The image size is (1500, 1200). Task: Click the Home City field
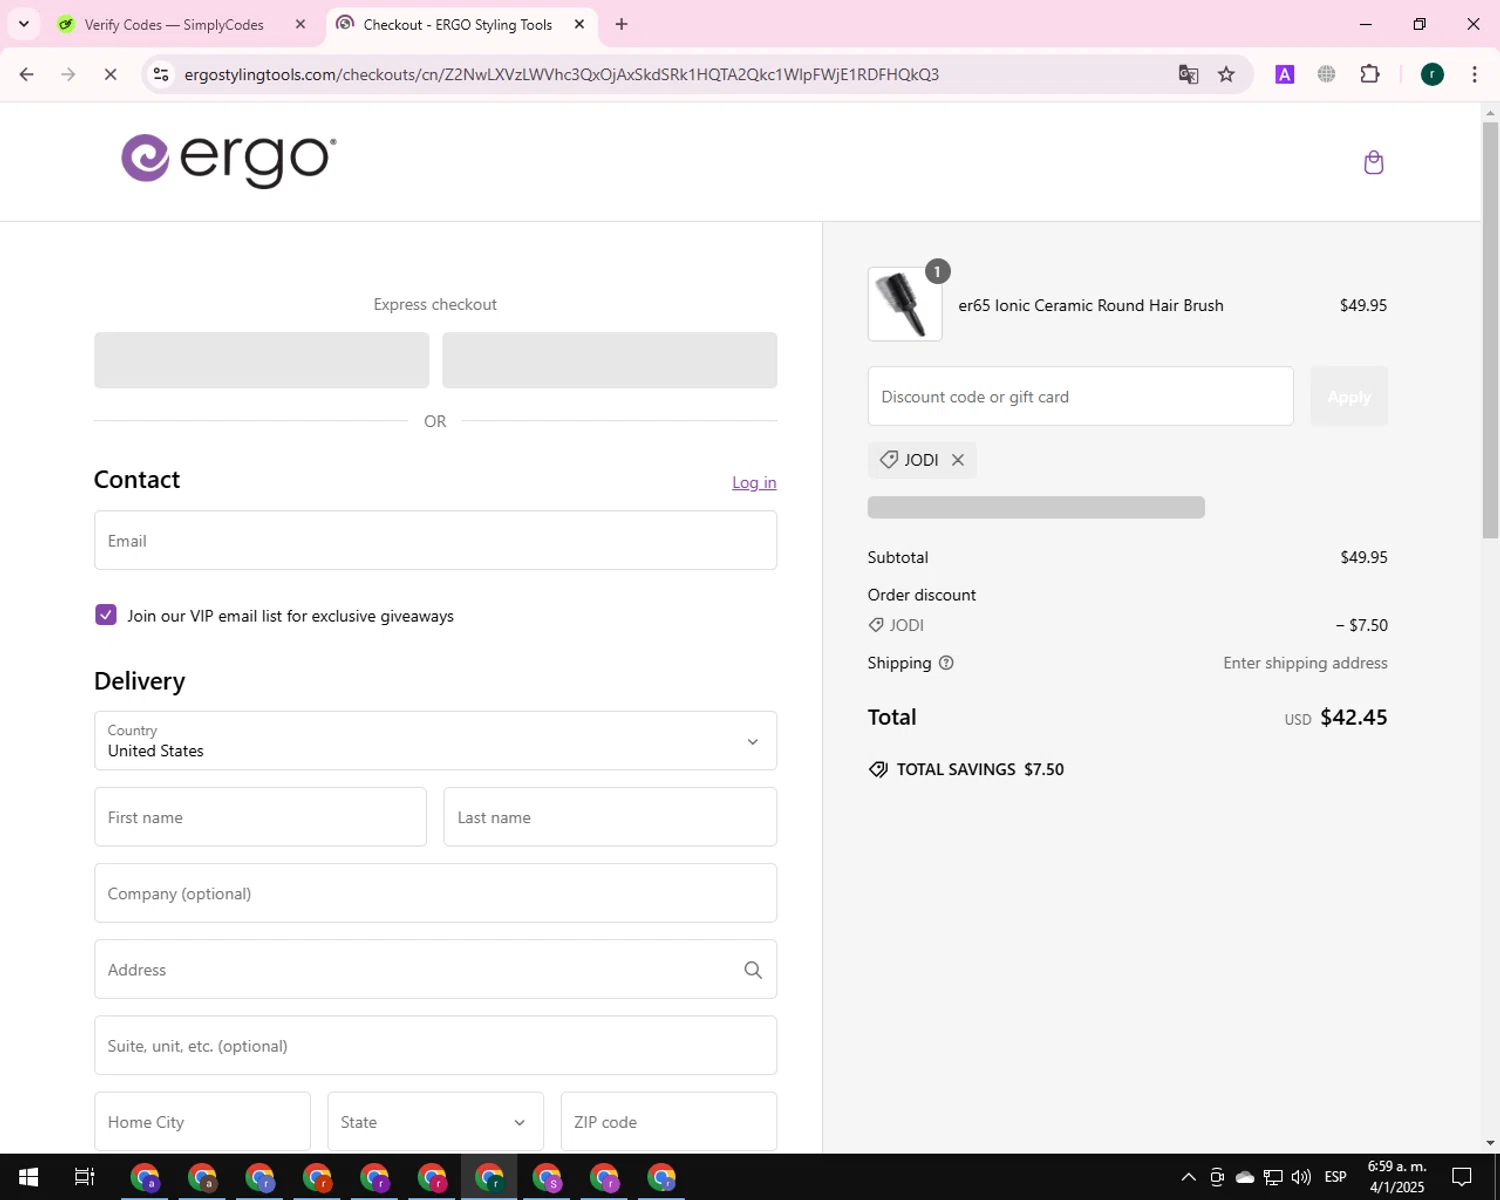coord(202,1122)
